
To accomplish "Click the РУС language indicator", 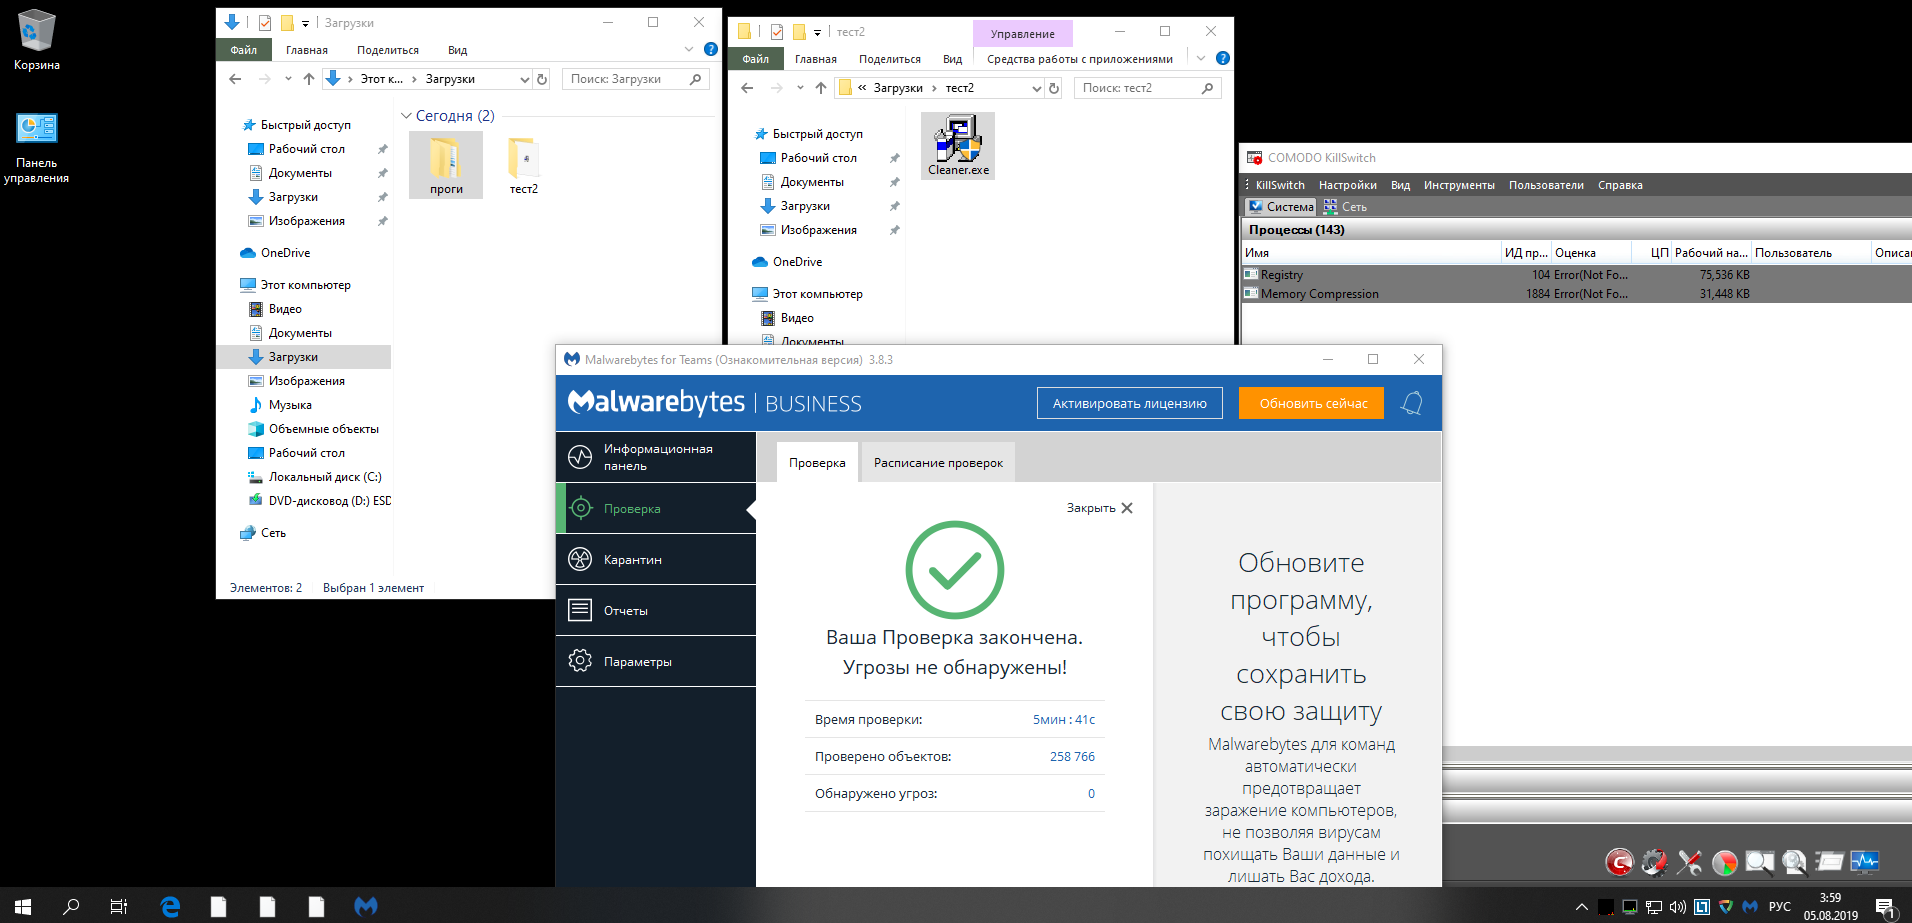I will [1779, 907].
